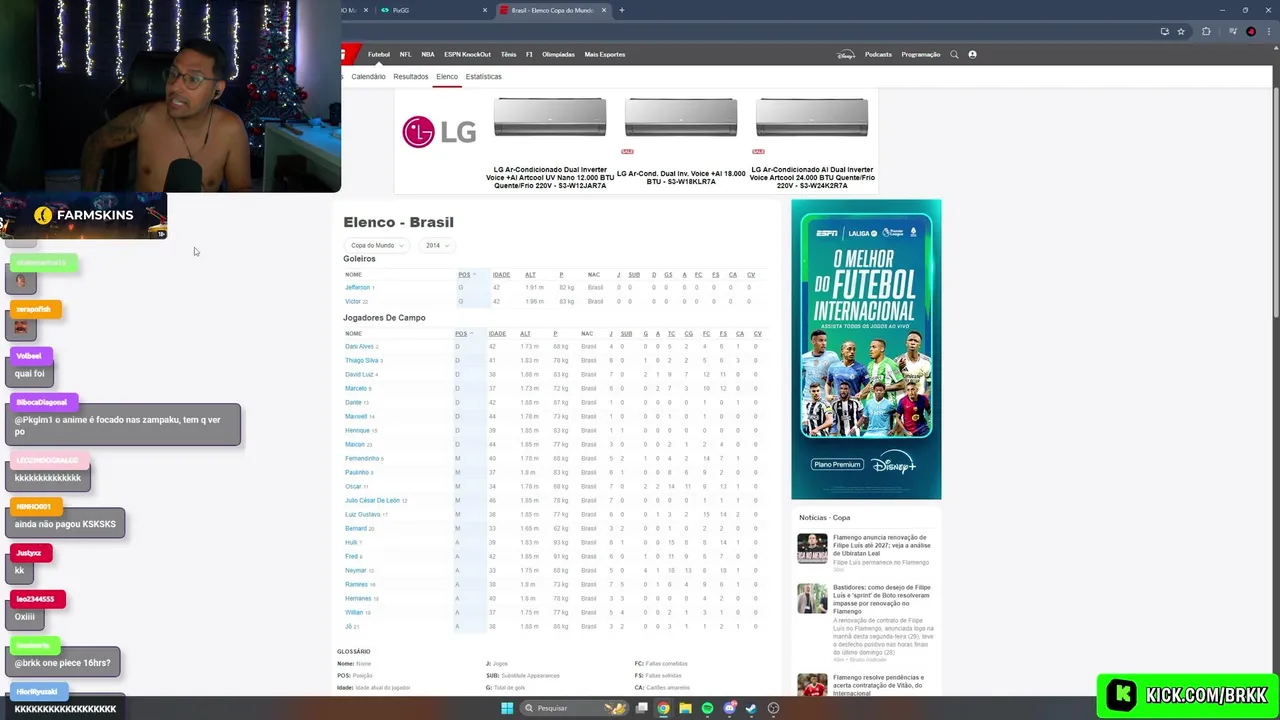Open the ESPN search magnifier icon

[954, 54]
